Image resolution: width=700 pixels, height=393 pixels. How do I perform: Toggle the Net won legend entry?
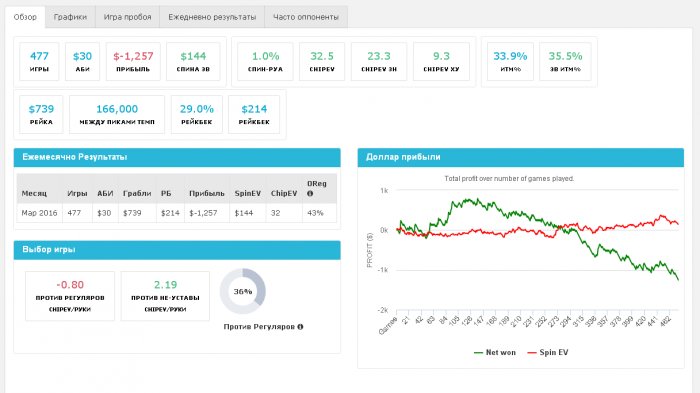click(x=495, y=352)
